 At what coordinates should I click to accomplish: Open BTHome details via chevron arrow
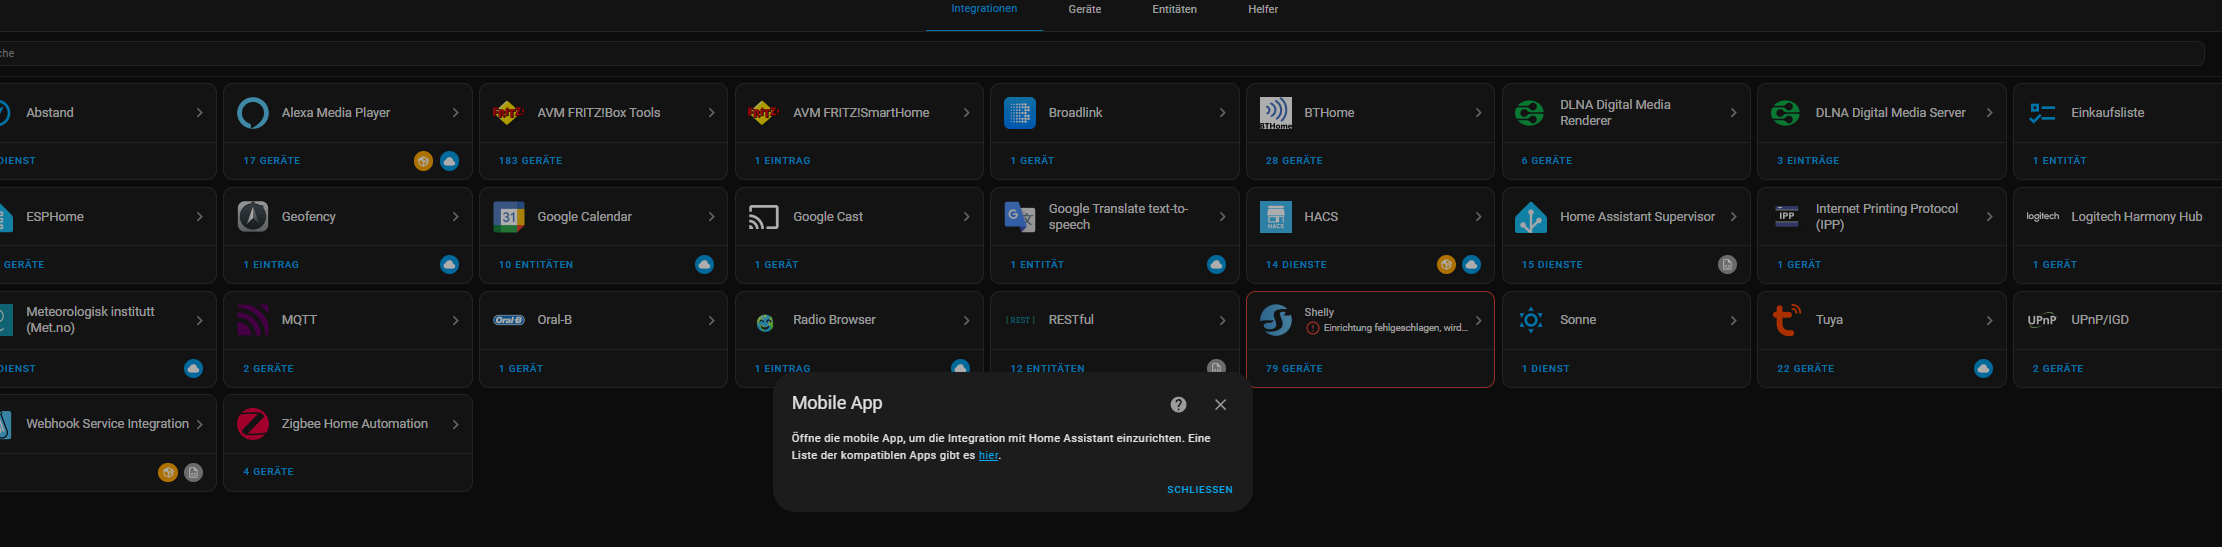click(x=1478, y=113)
